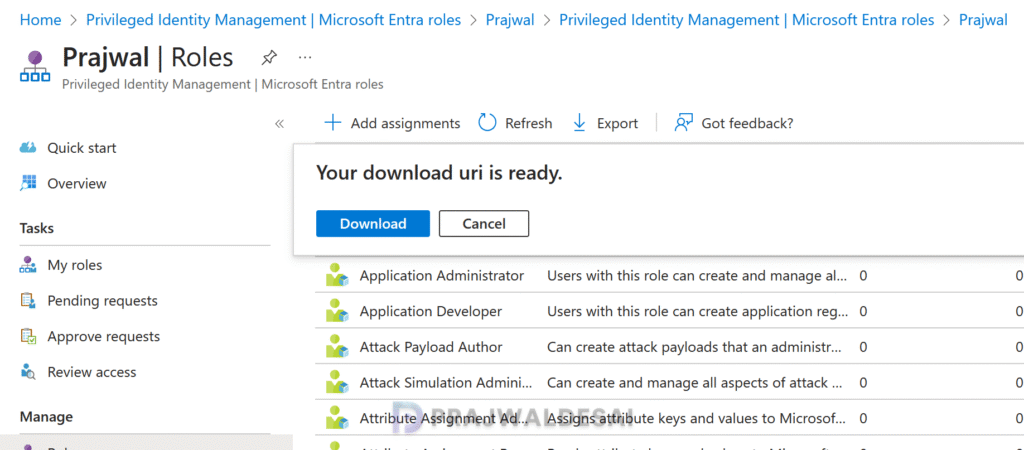Click 'Users with this role can create application reg...' description
The width and height of the screenshot is (1024, 450).
point(697,312)
